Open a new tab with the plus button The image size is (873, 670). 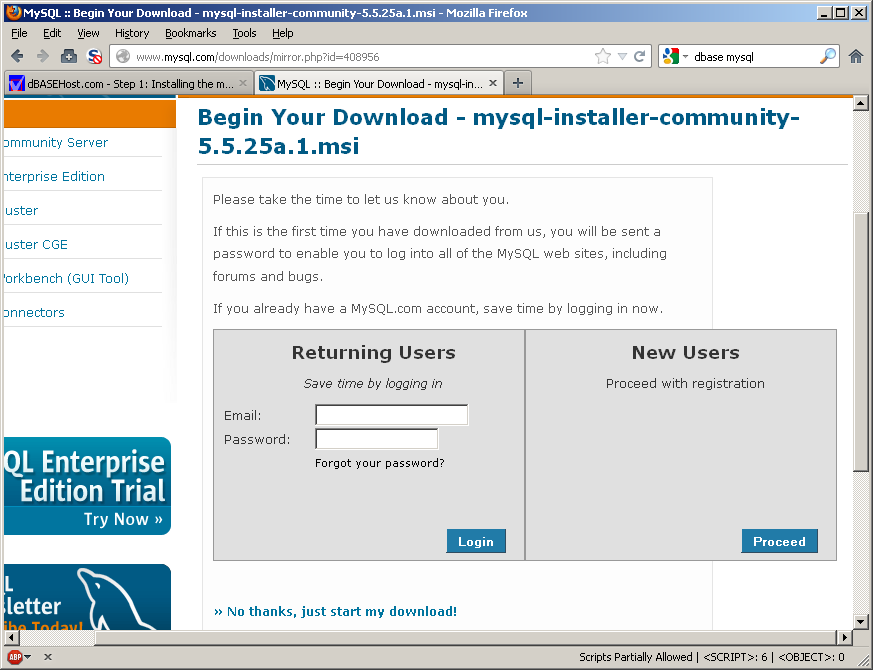518,84
